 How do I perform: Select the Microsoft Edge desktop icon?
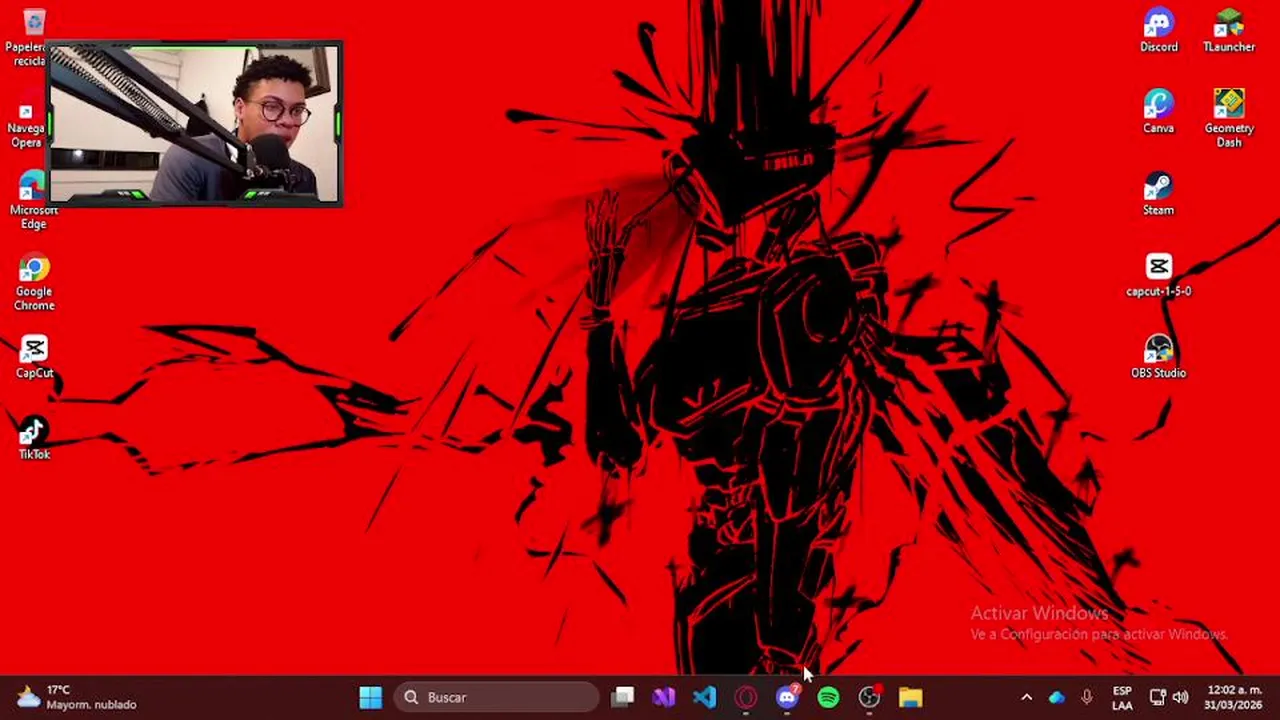[x=34, y=200]
